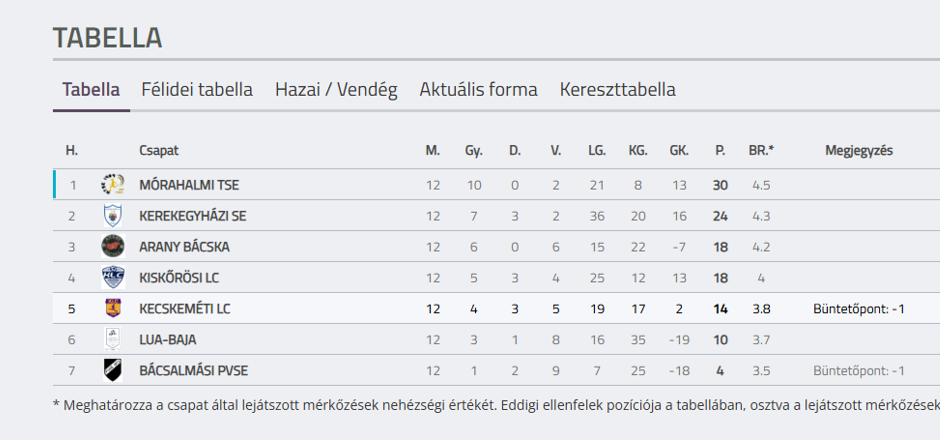This screenshot has width=940, height=440.
Task: Click the Kerekegyházi SE team crest
Action: 112,216
